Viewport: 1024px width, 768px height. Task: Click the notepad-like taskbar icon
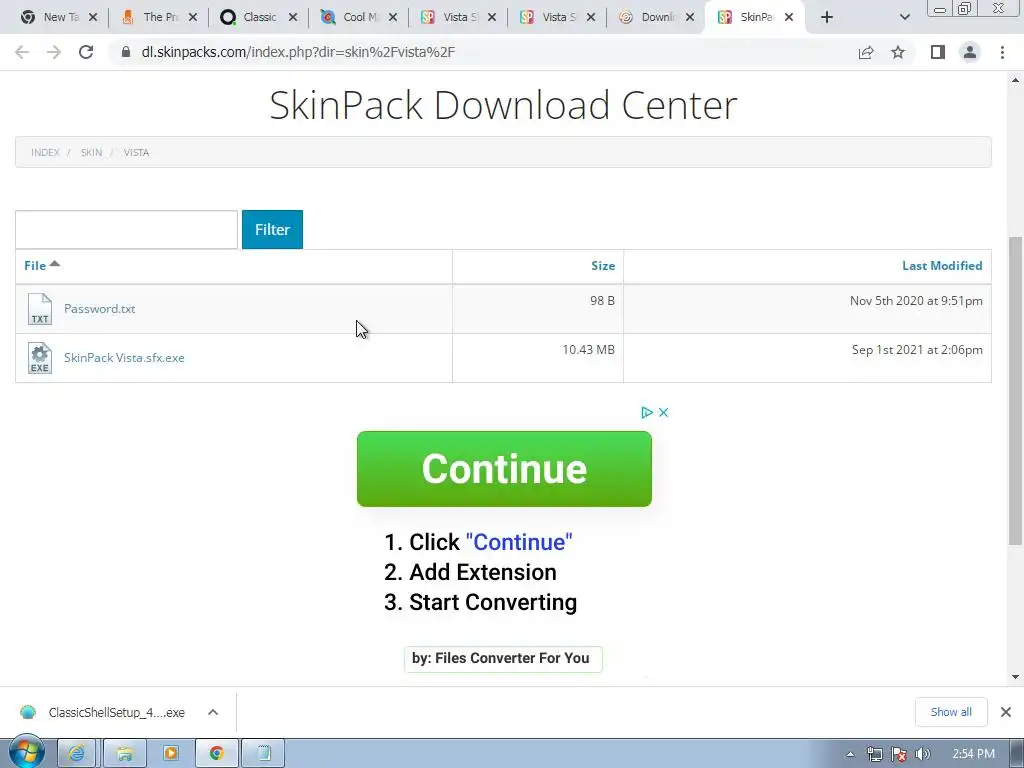[x=263, y=754]
